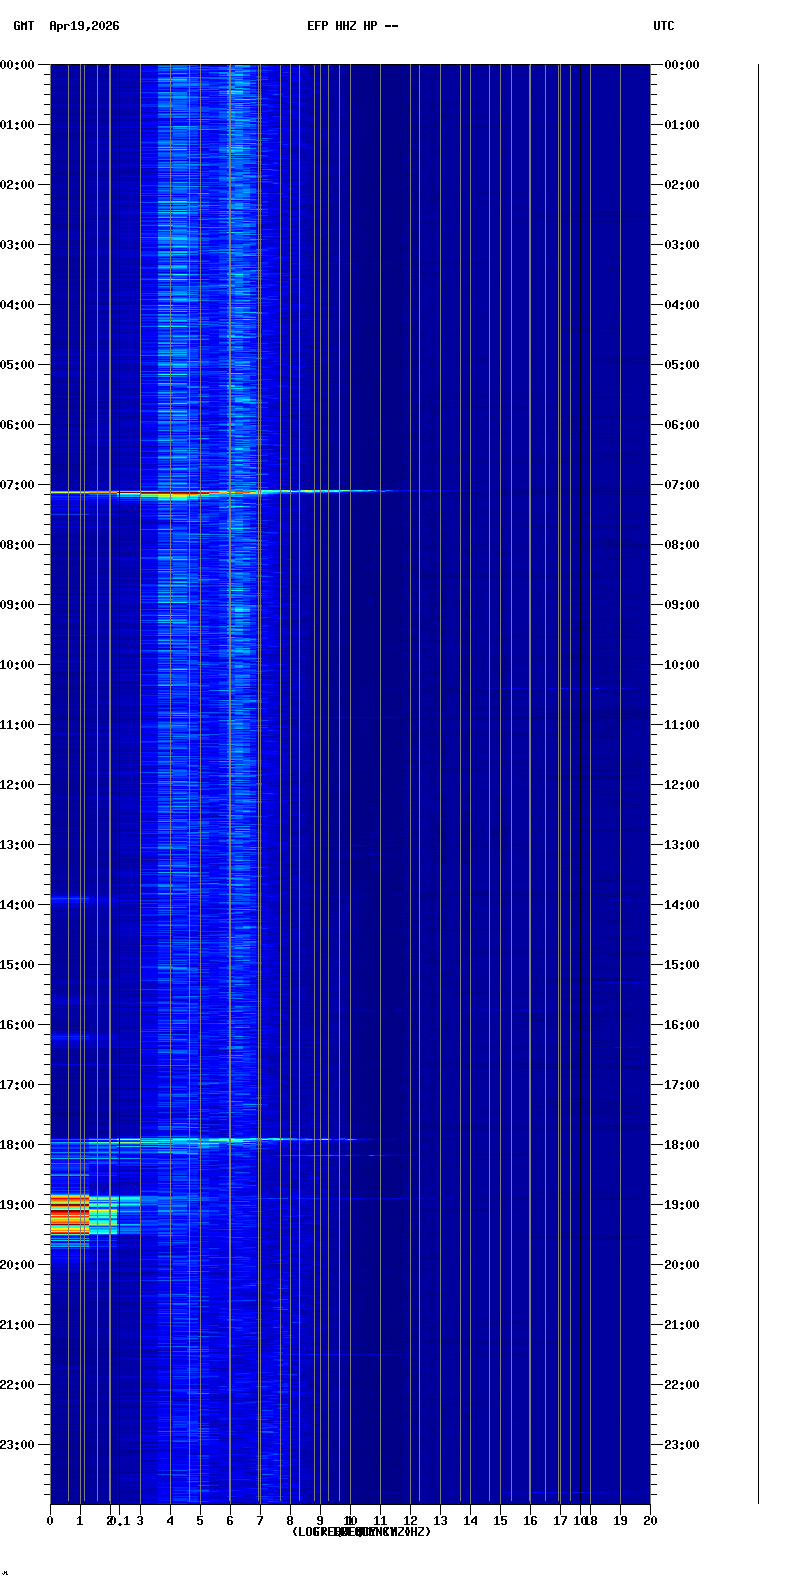The height and width of the screenshot is (1584, 802).
Task: Select the 03:00 mark on the UTC axis
Action: point(681,245)
